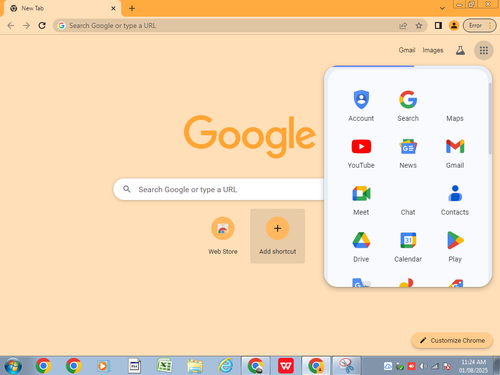Go to Gmail via top link
The width and height of the screenshot is (500, 375).
pyautogui.click(x=407, y=50)
